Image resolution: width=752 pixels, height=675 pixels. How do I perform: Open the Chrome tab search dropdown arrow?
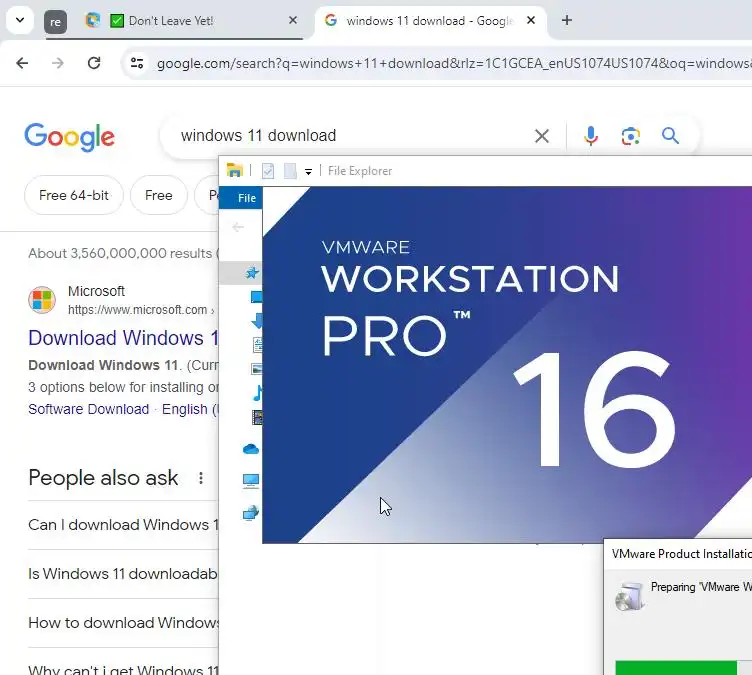(x=20, y=21)
